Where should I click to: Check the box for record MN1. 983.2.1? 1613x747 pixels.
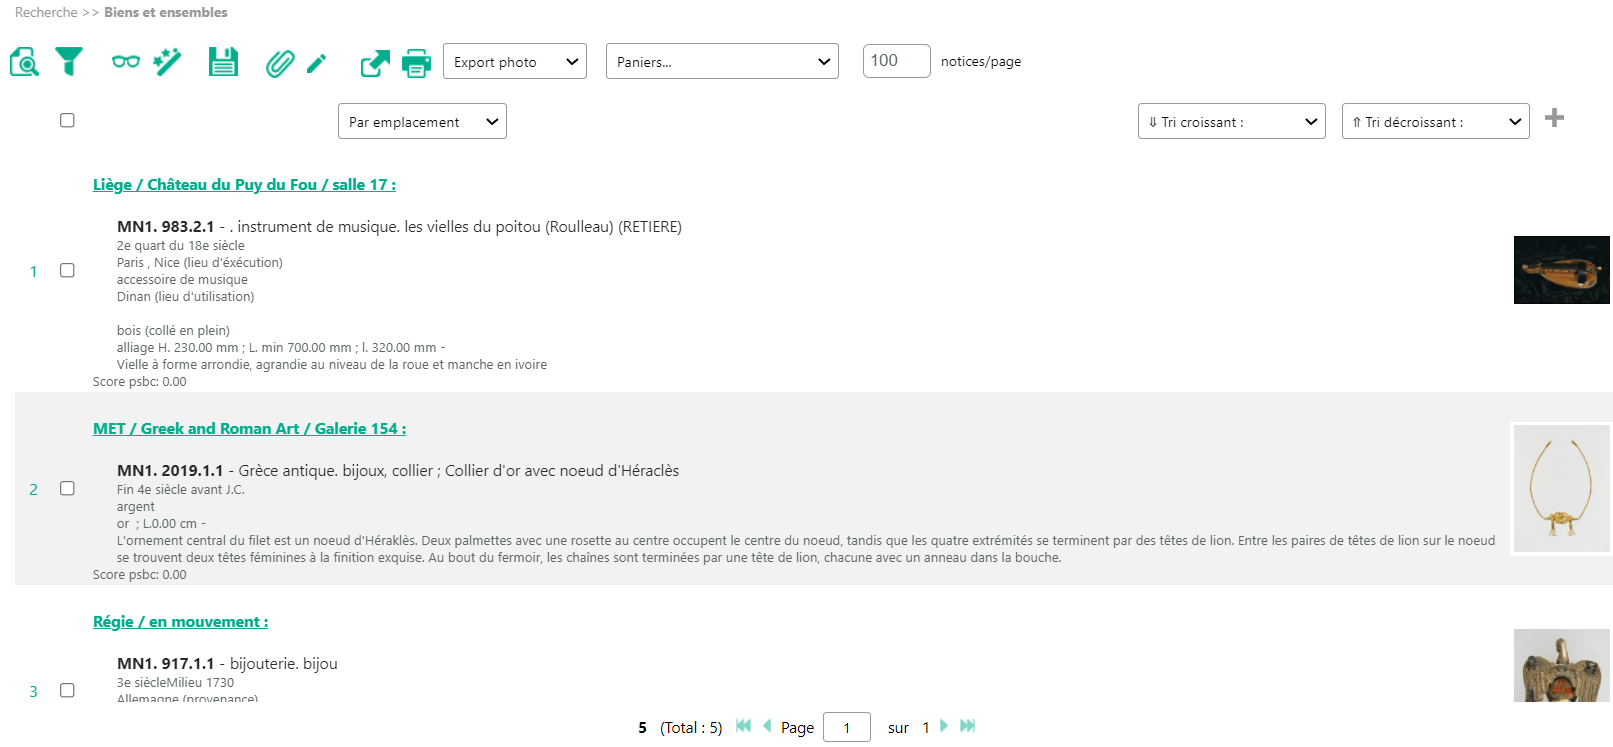click(x=67, y=270)
